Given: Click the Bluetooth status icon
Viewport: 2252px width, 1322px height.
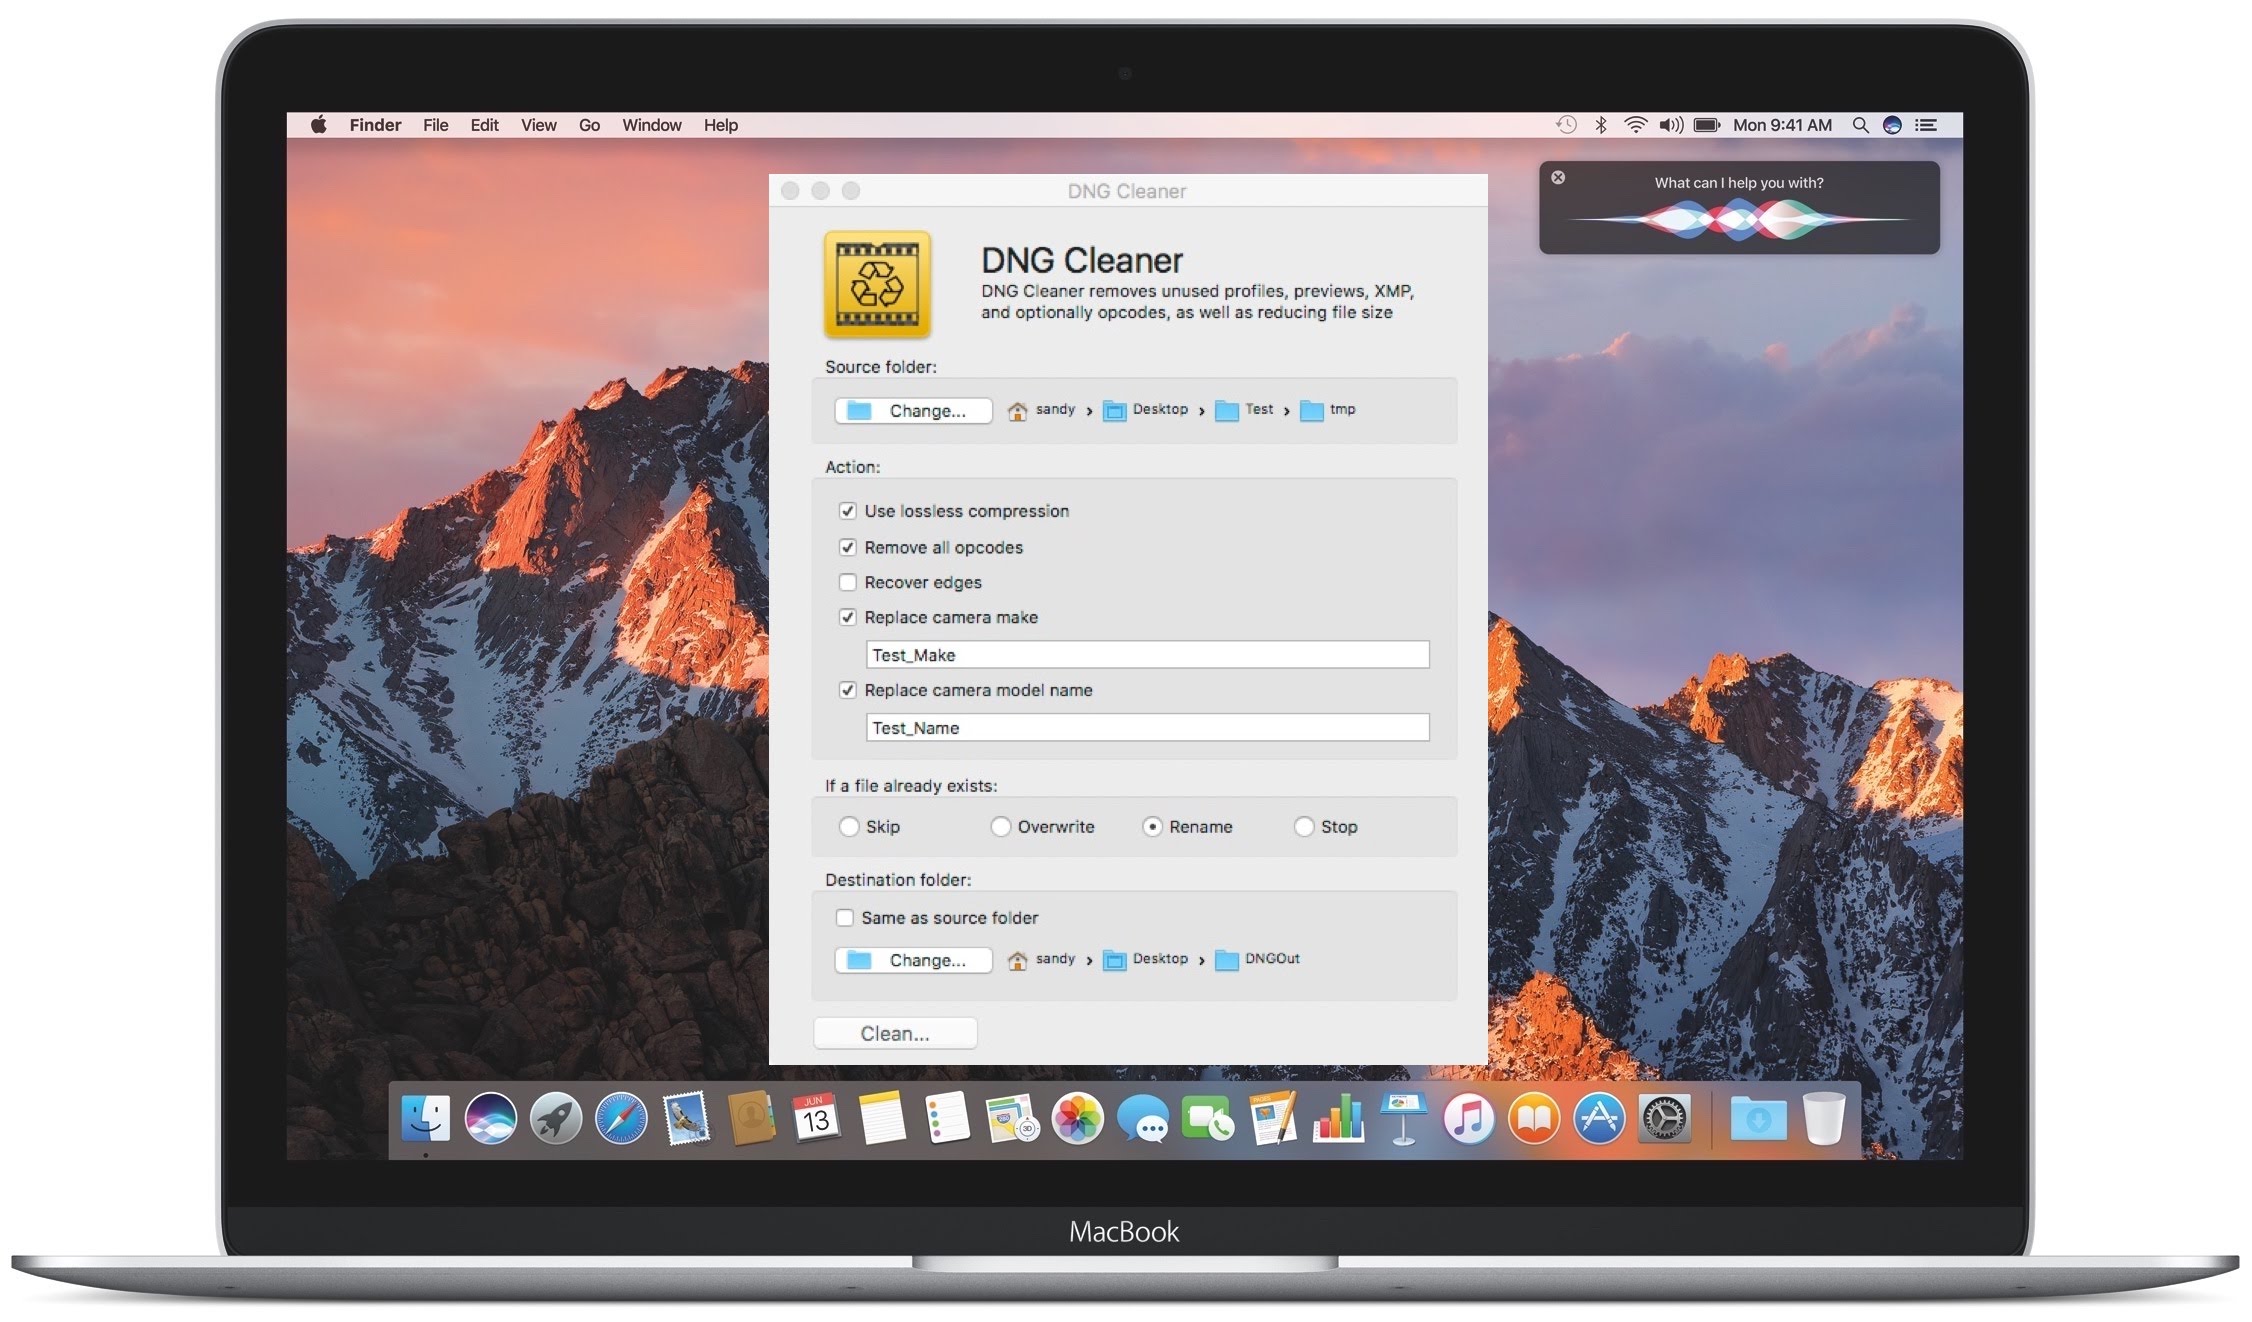Looking at the screenshot, I should tap(1601, 125).
